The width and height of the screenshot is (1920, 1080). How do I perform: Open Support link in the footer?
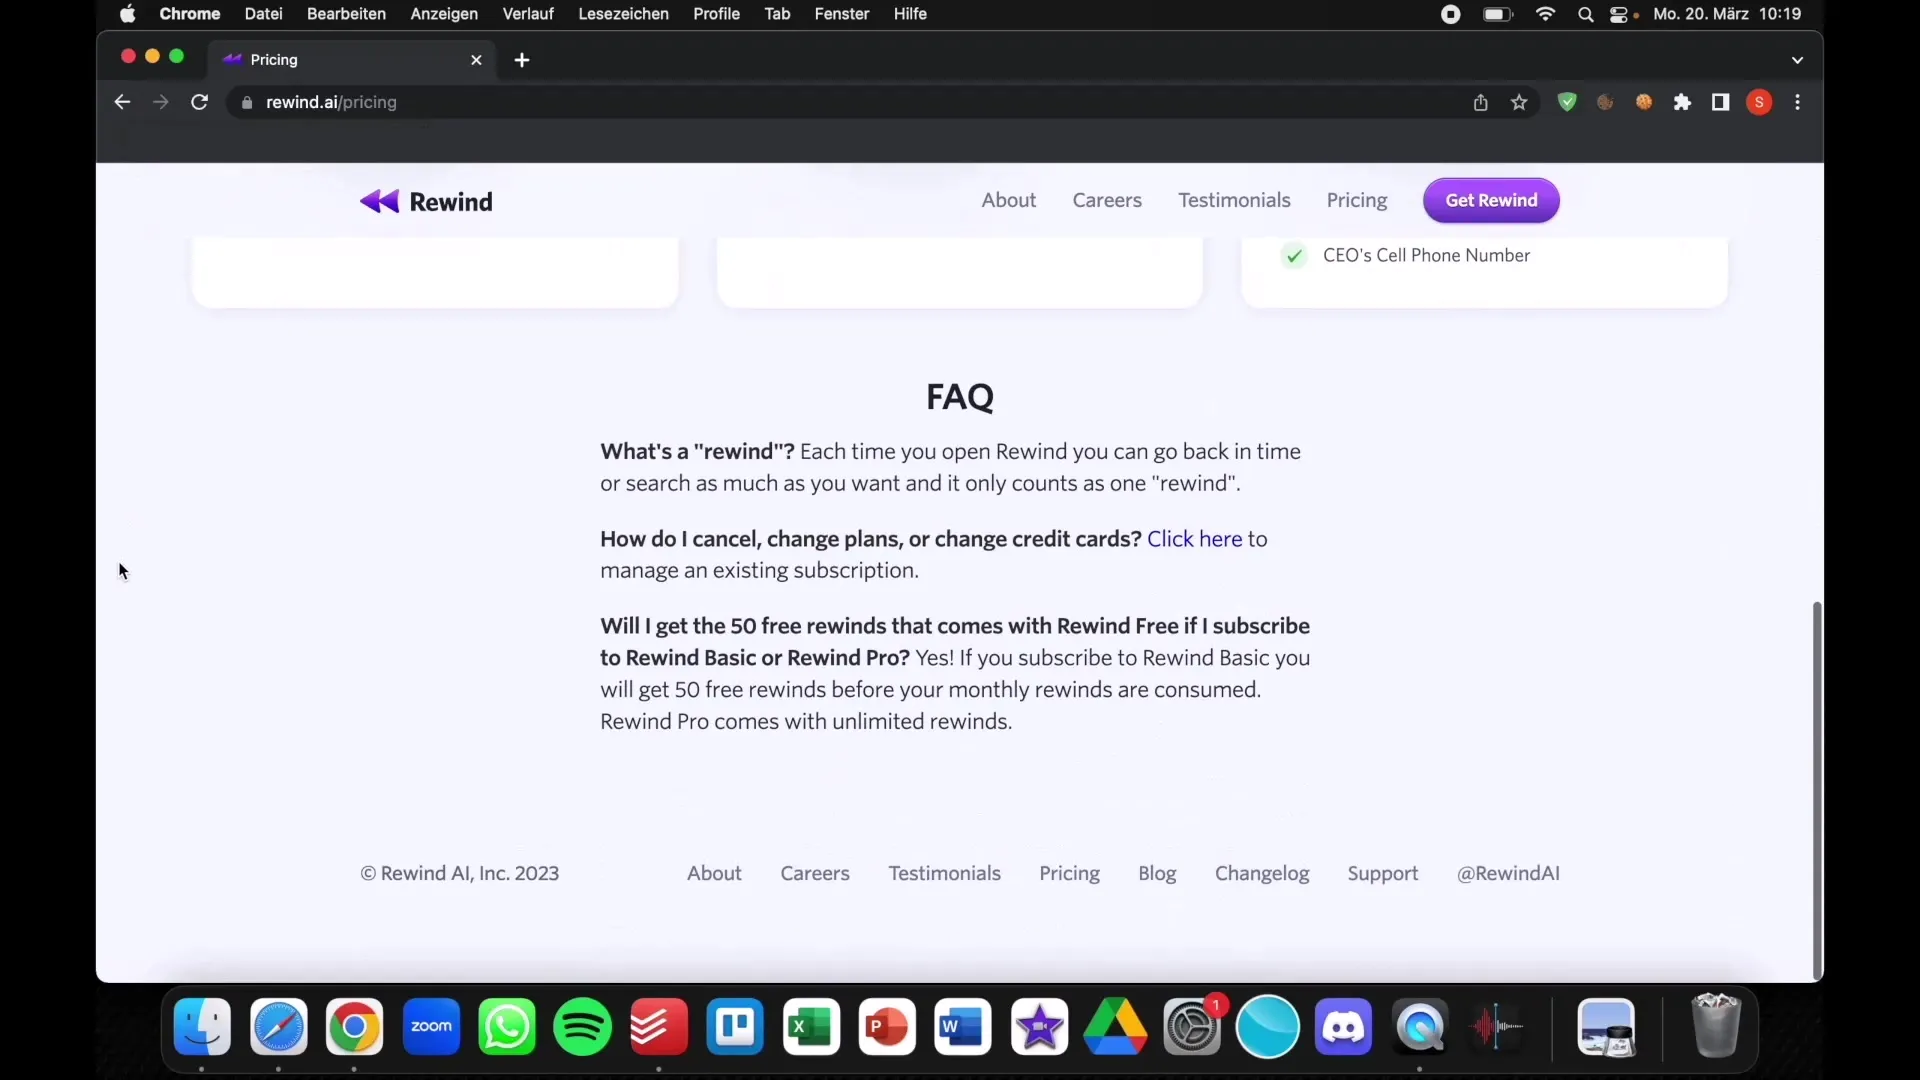pyautogui.click(x=1382, y=872)
